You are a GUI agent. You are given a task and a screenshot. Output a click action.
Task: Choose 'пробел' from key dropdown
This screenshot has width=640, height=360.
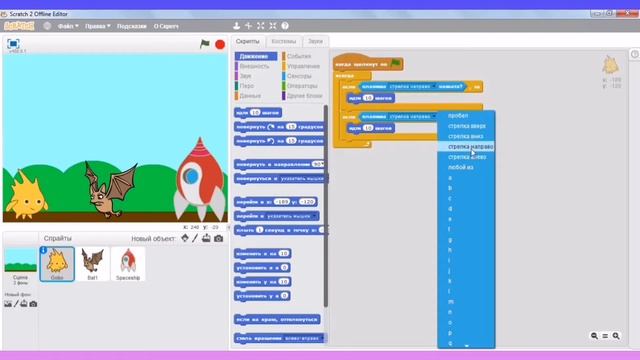tap(466, 116)
